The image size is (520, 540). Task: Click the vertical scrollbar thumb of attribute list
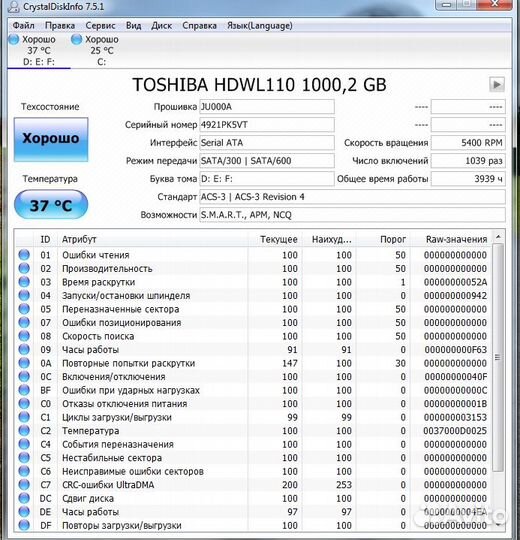click(498, 357)
